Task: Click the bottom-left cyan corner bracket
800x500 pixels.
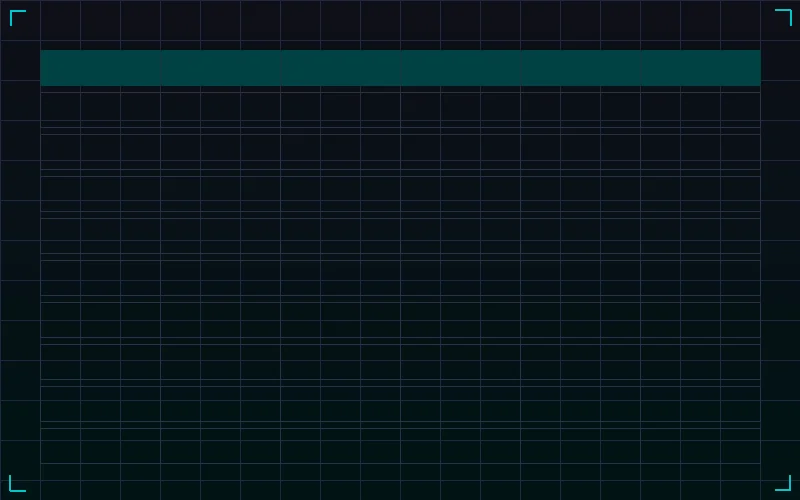Action: 17,483
